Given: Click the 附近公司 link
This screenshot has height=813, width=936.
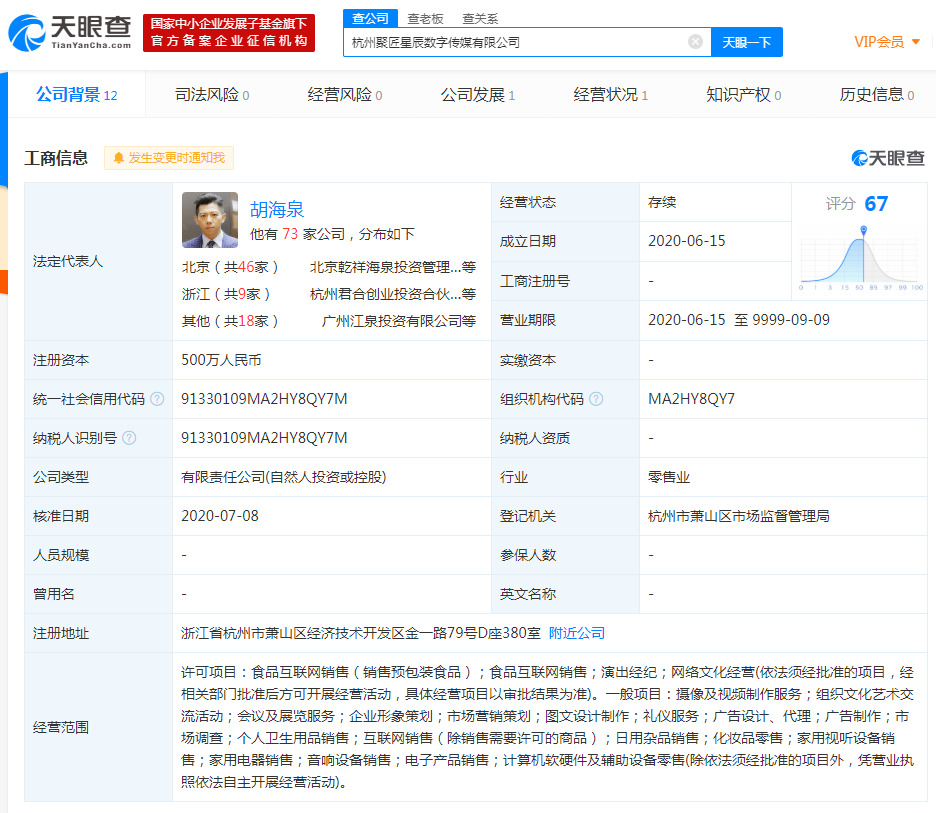Looking at the screenshot, I should tap(577, 633).
